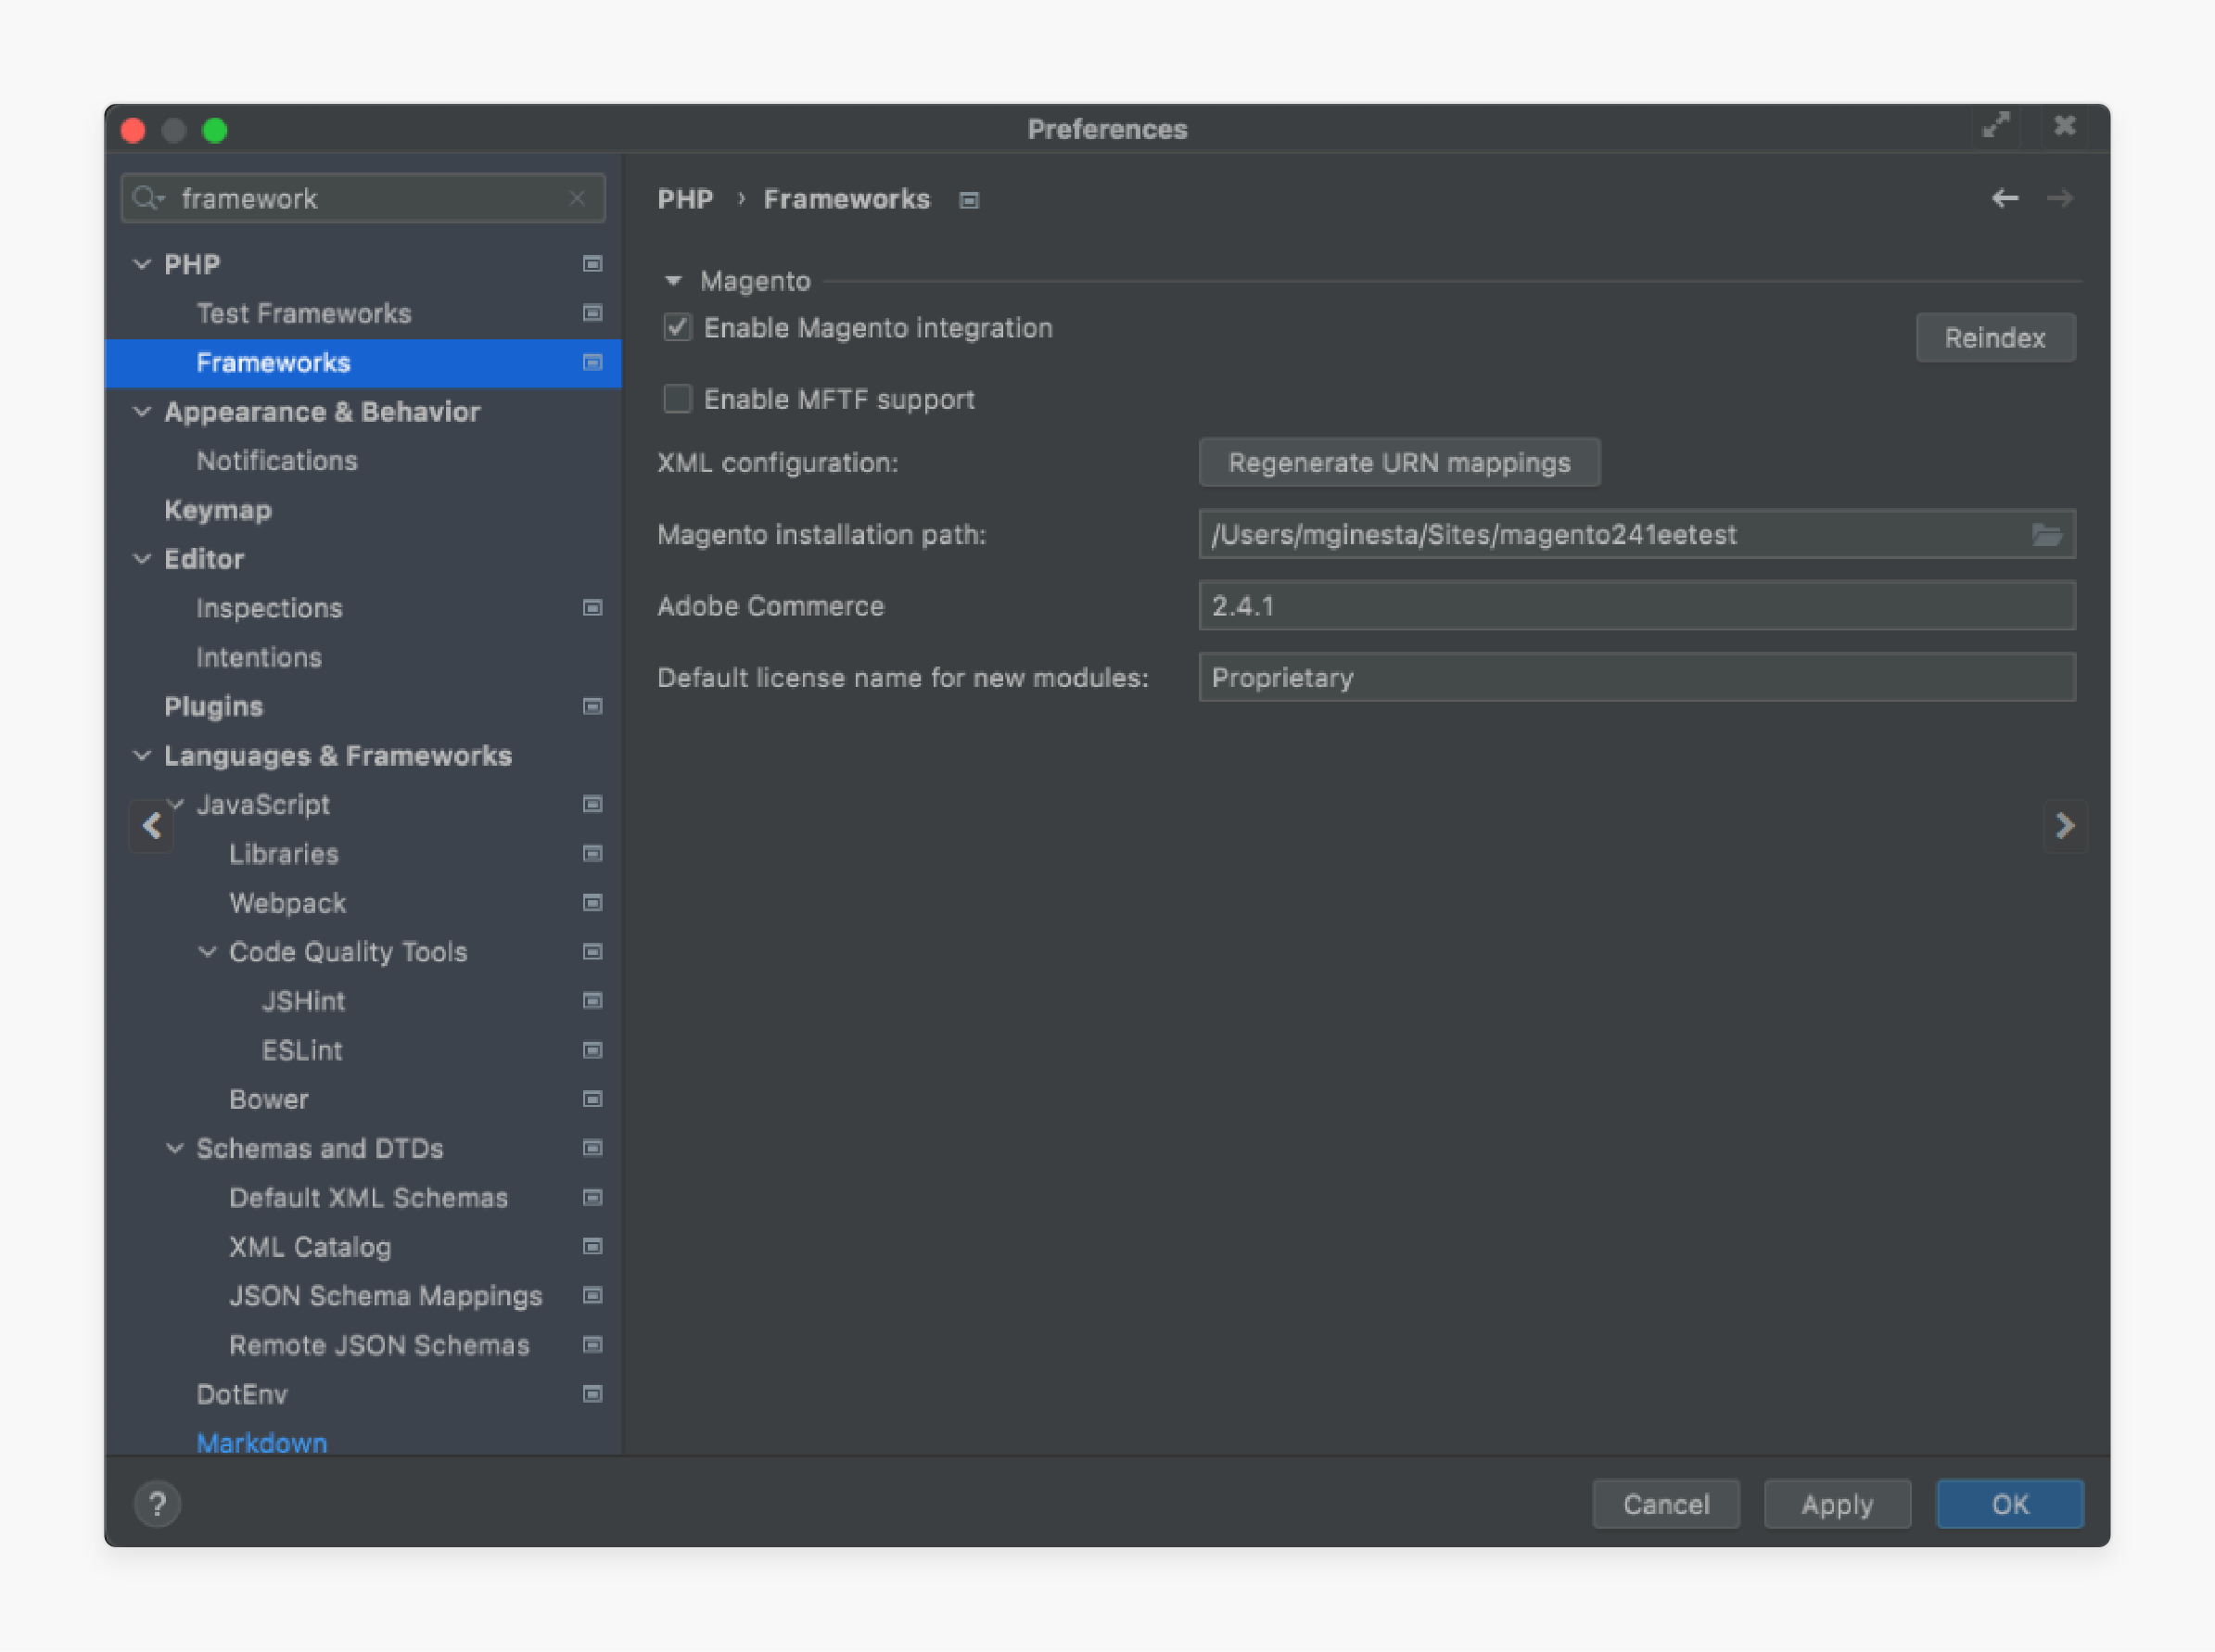Viewport: 2215px width, 1652px height.
Task: Click the project settings icon on the selected Frameworks row
Action: coord(592,362)
